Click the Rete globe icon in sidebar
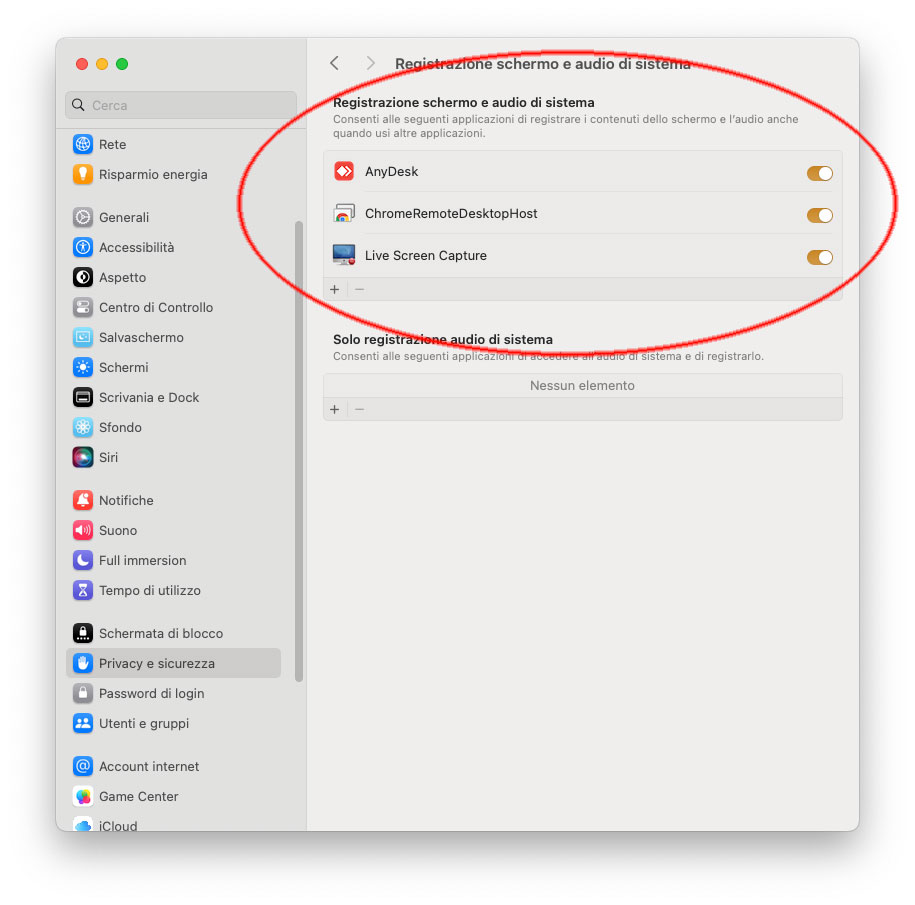This screenshot has height=905, width=915. coord(83,144)
